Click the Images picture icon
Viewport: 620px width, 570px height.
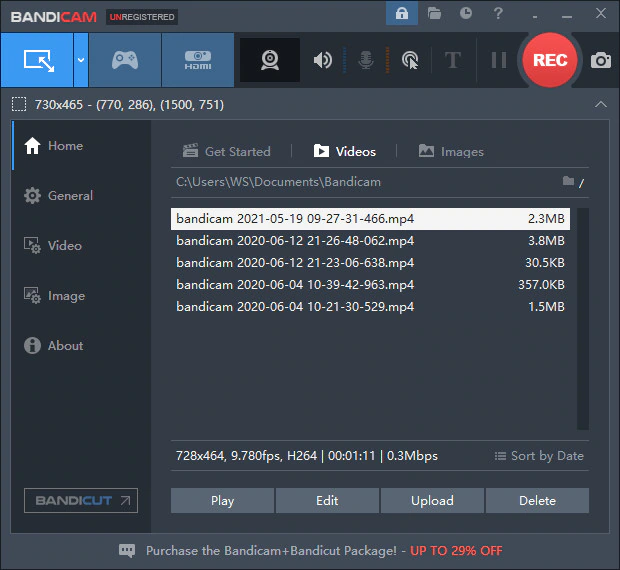point(426,151)
